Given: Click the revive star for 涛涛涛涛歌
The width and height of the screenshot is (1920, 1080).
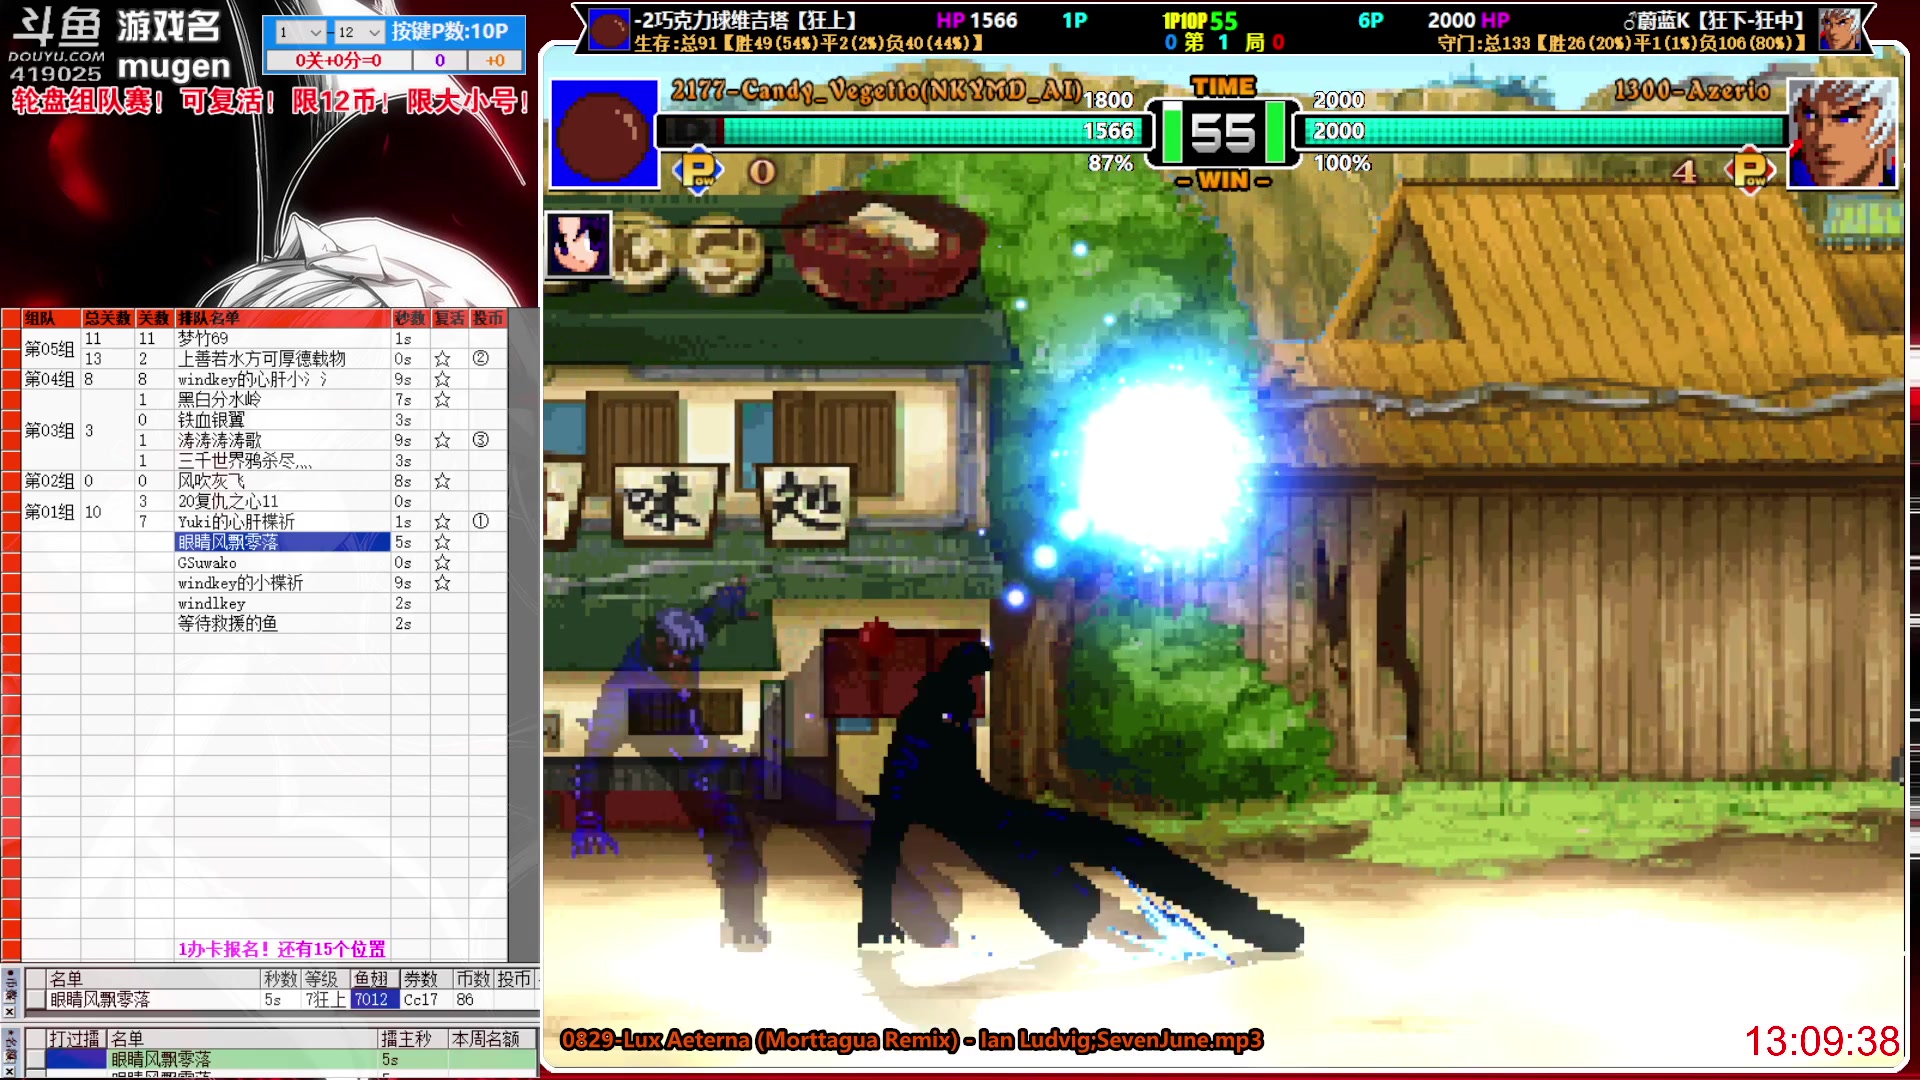Looking at the screenshot, I should click(442, 441).
